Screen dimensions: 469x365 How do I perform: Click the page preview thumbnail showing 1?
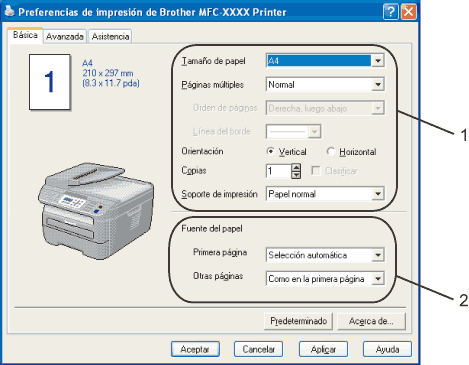tap(50, 82)
